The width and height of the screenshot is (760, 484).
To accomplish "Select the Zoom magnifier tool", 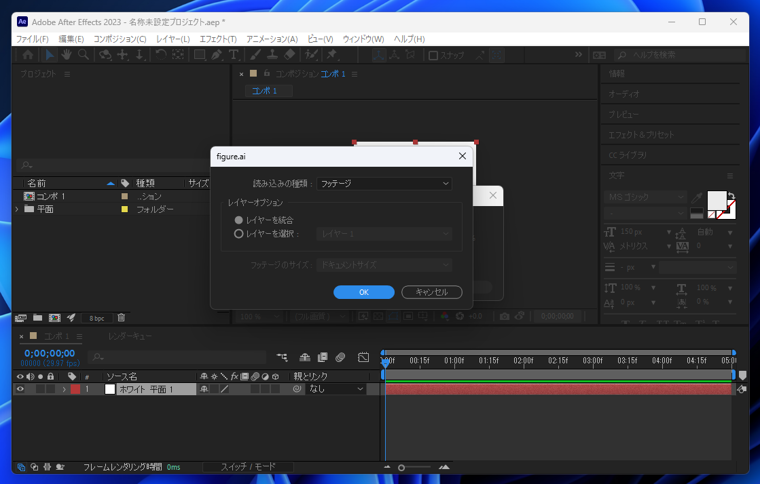I will pos(83,55).
